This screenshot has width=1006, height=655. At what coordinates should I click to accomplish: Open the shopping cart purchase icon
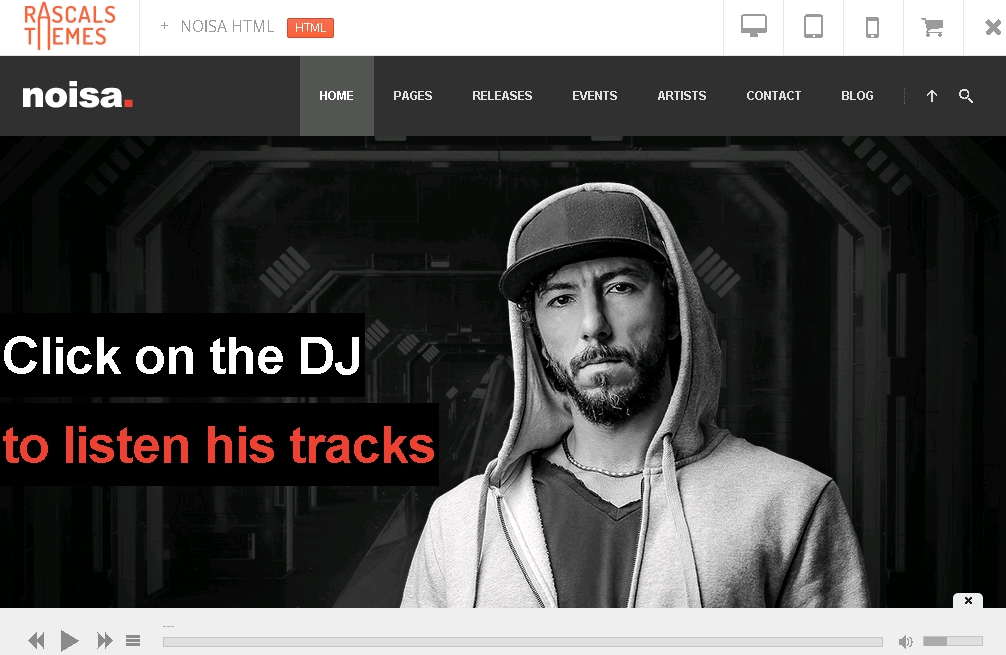click(932, 27)
